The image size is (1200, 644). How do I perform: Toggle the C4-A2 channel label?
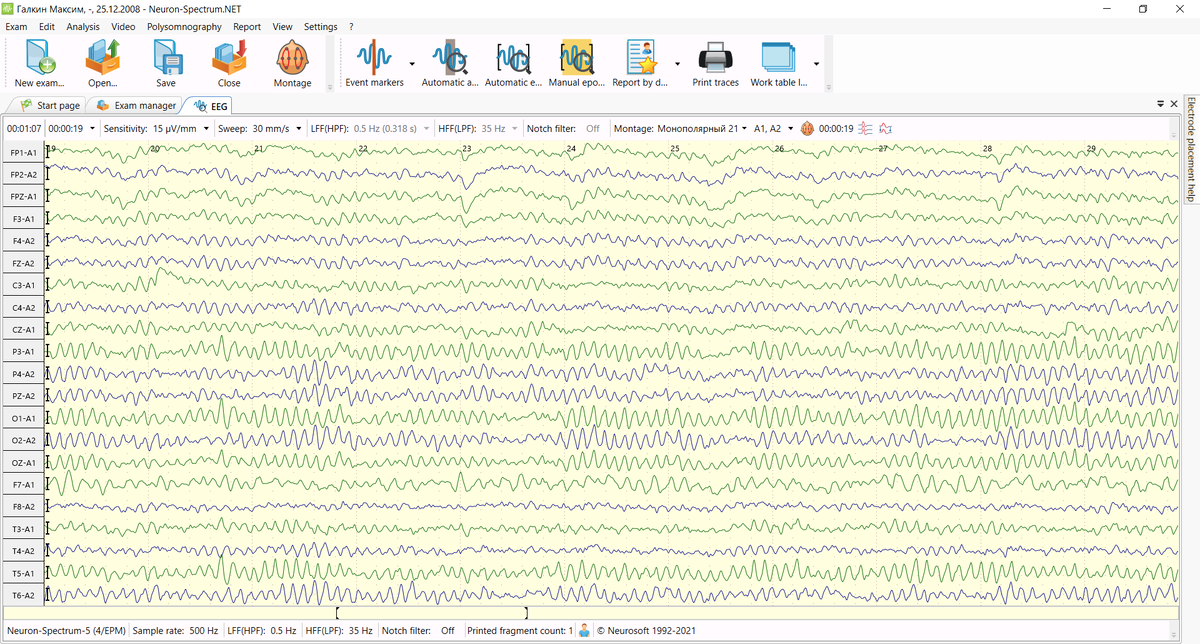pos(23,308)
